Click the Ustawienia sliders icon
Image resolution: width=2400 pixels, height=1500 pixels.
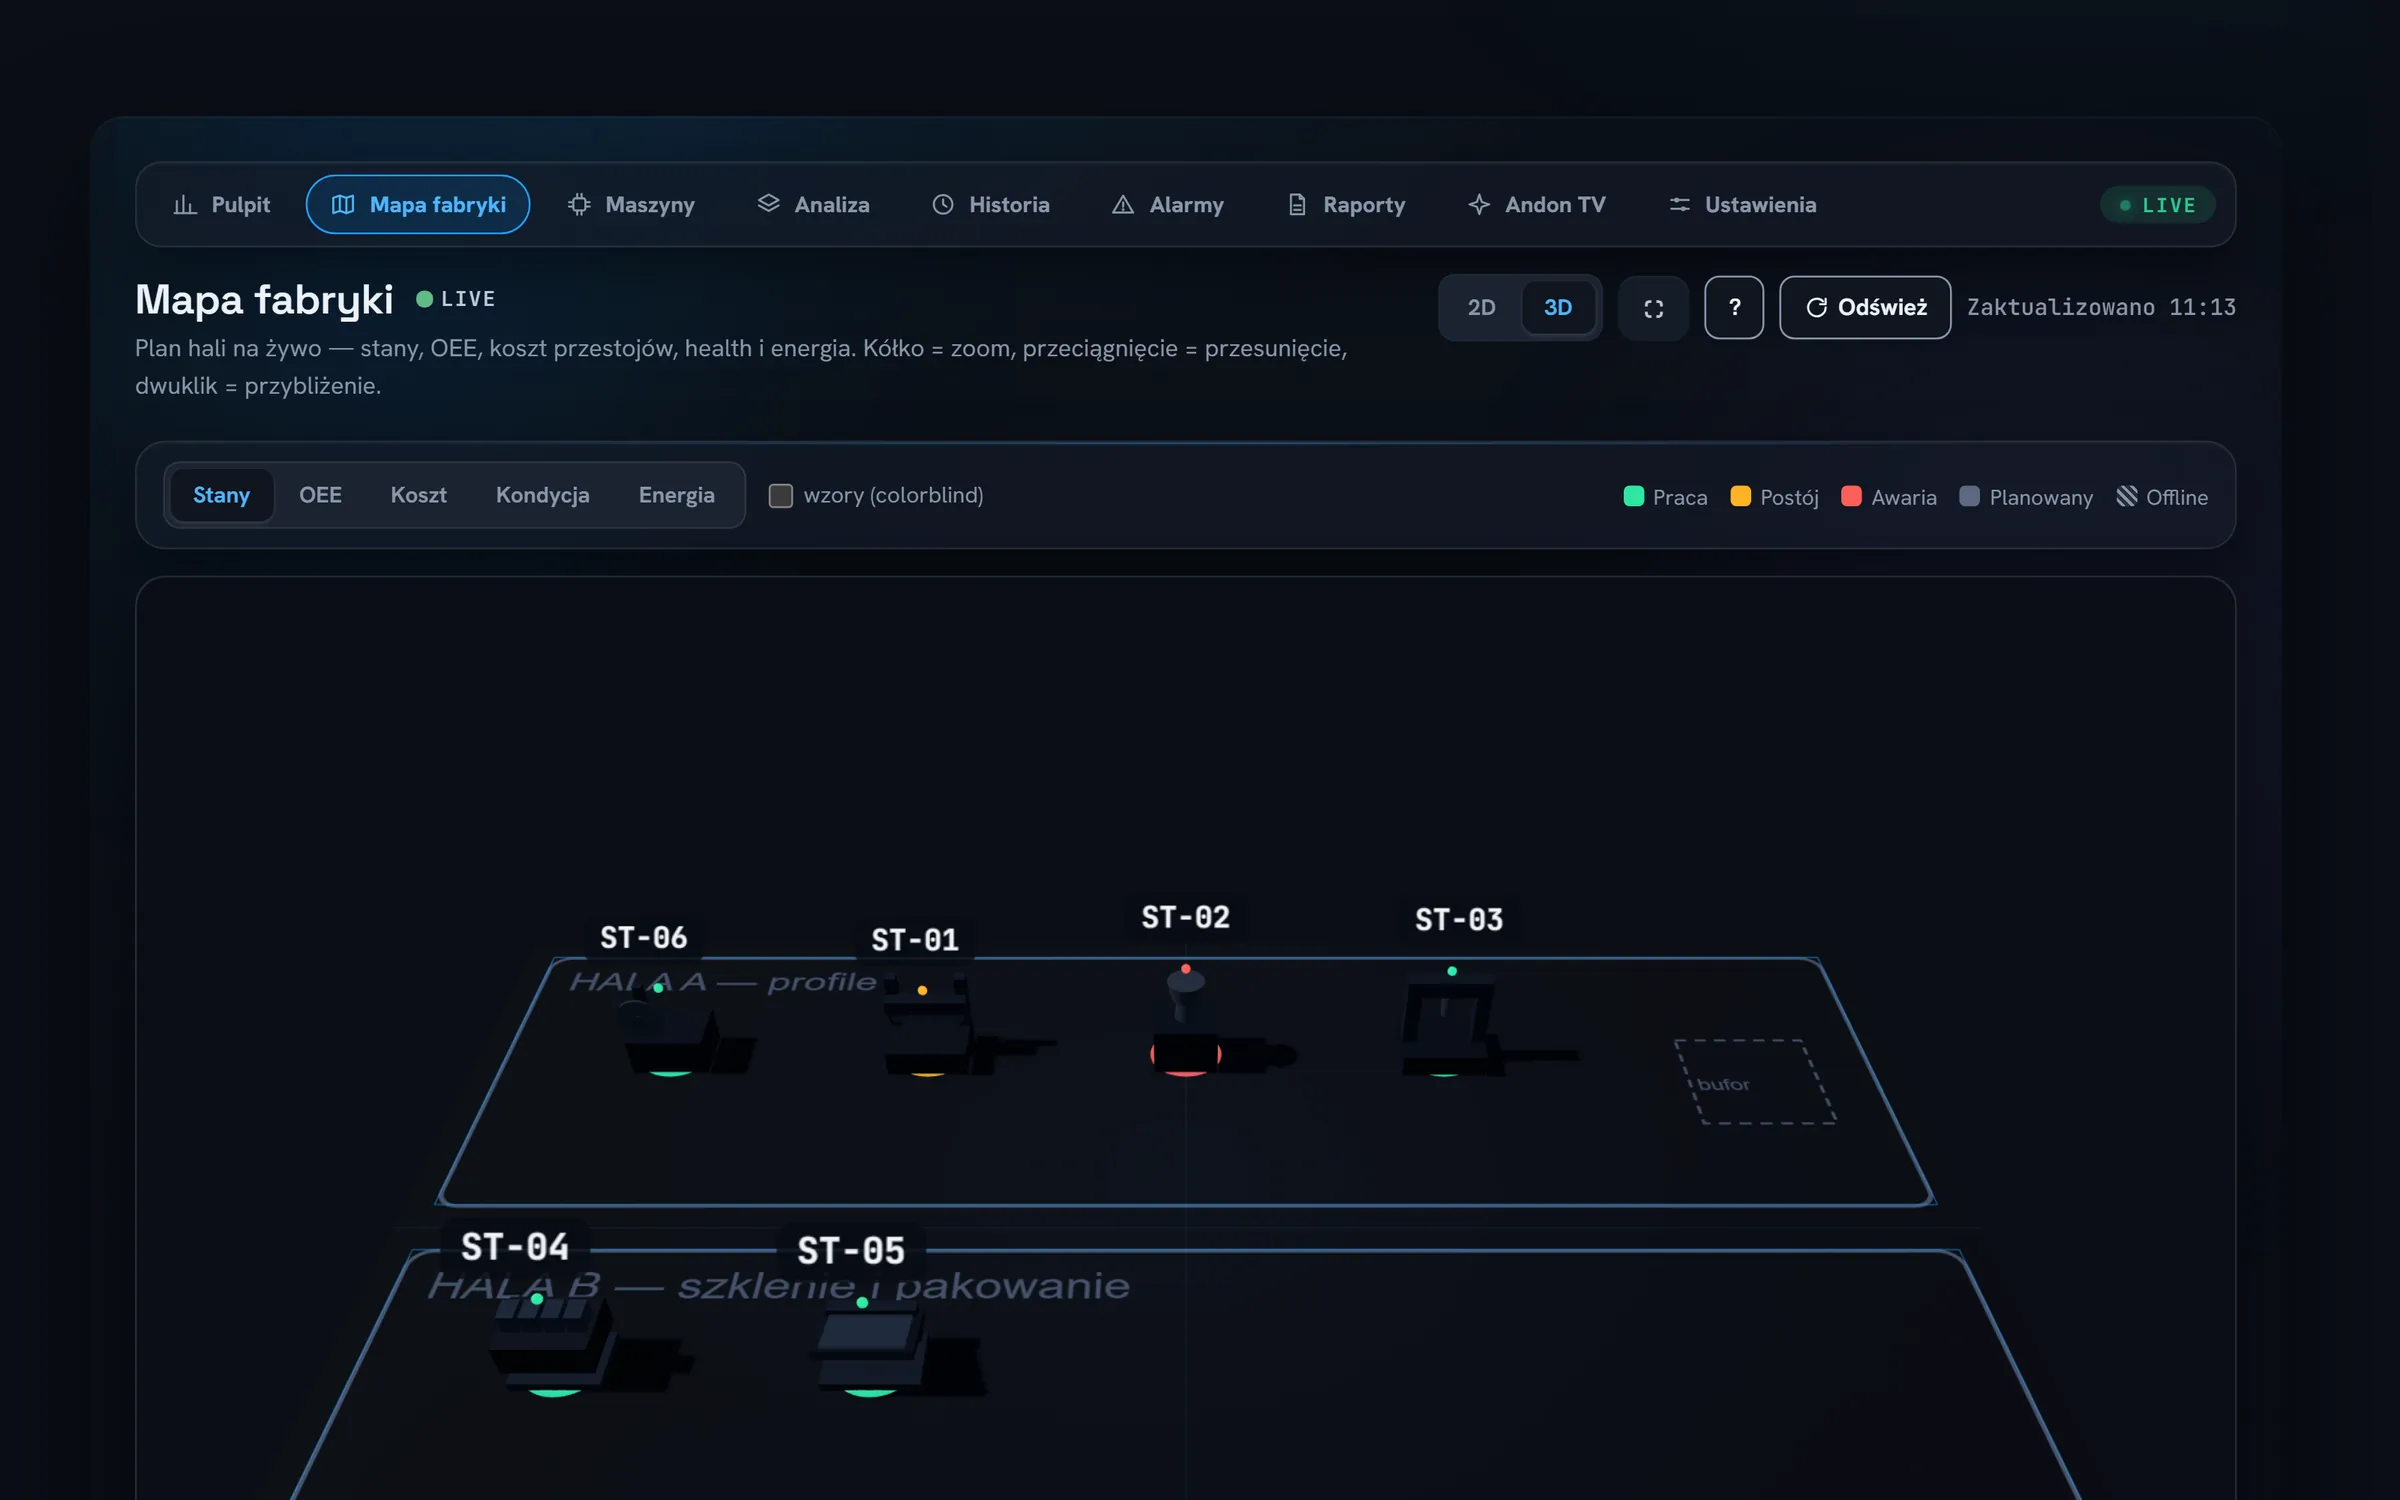pos(1679,205)
